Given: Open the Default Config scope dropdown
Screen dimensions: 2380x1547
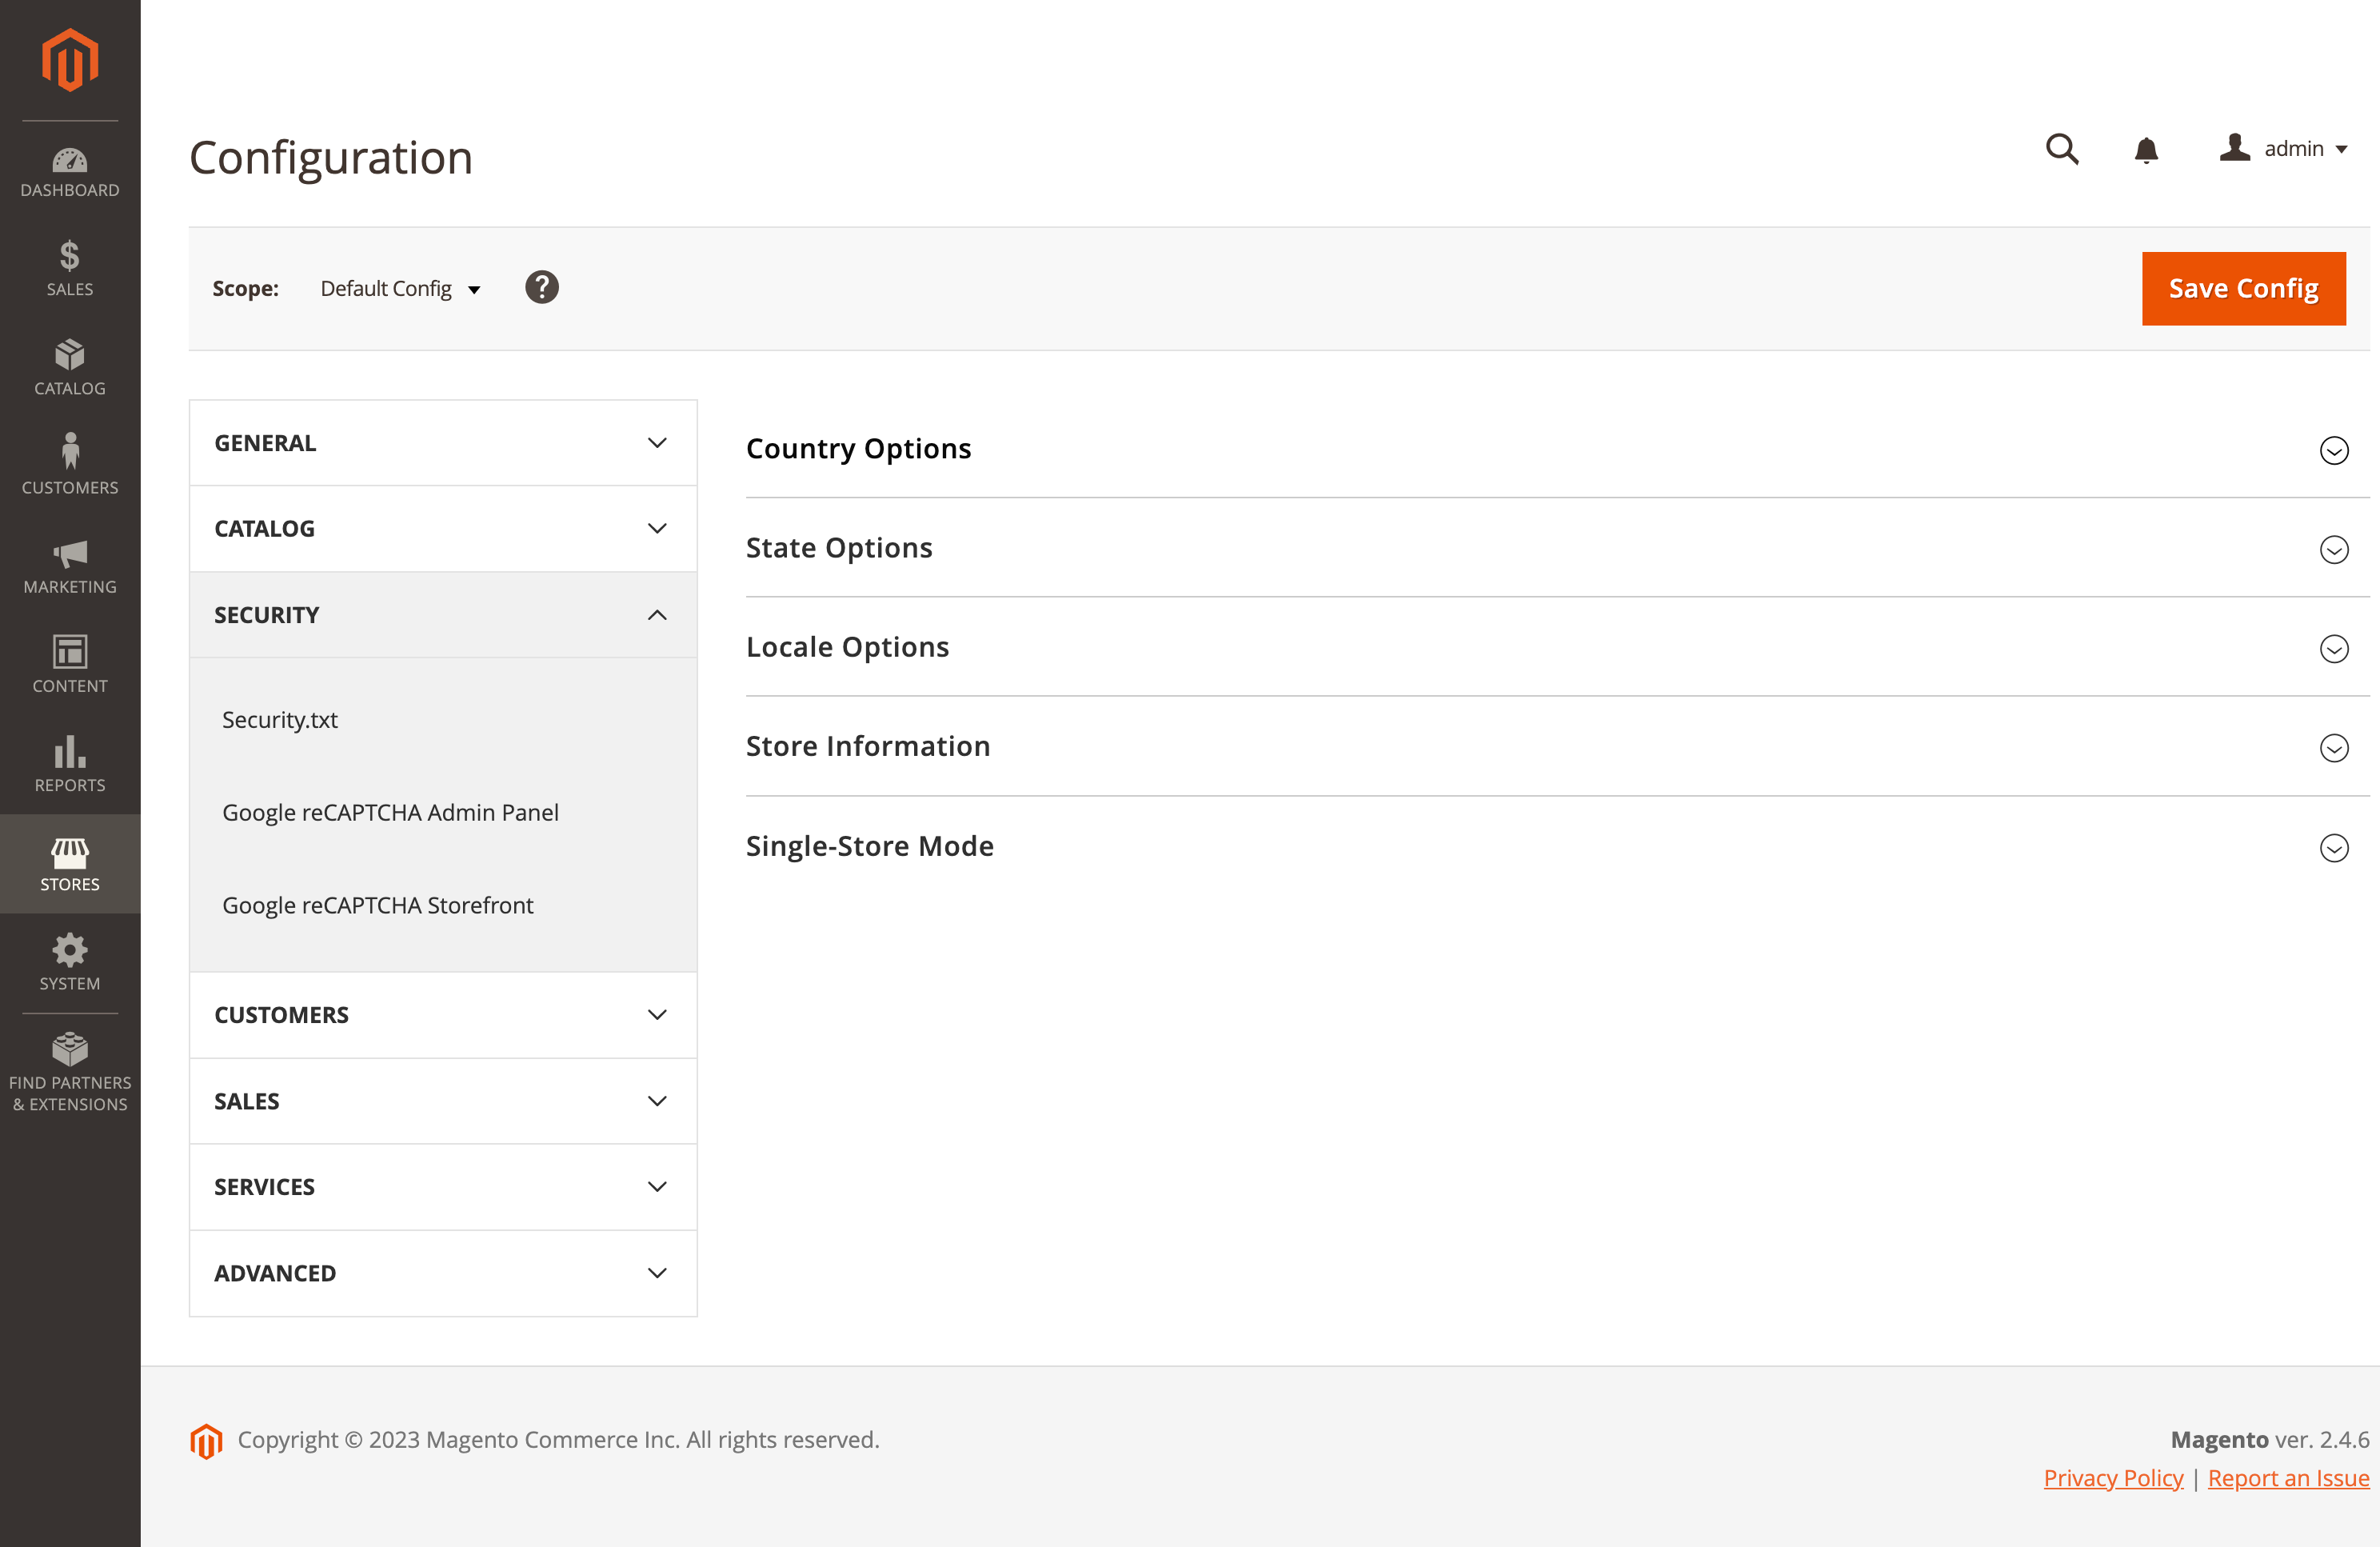Looking at the screenshot, I should click(400, 288).
